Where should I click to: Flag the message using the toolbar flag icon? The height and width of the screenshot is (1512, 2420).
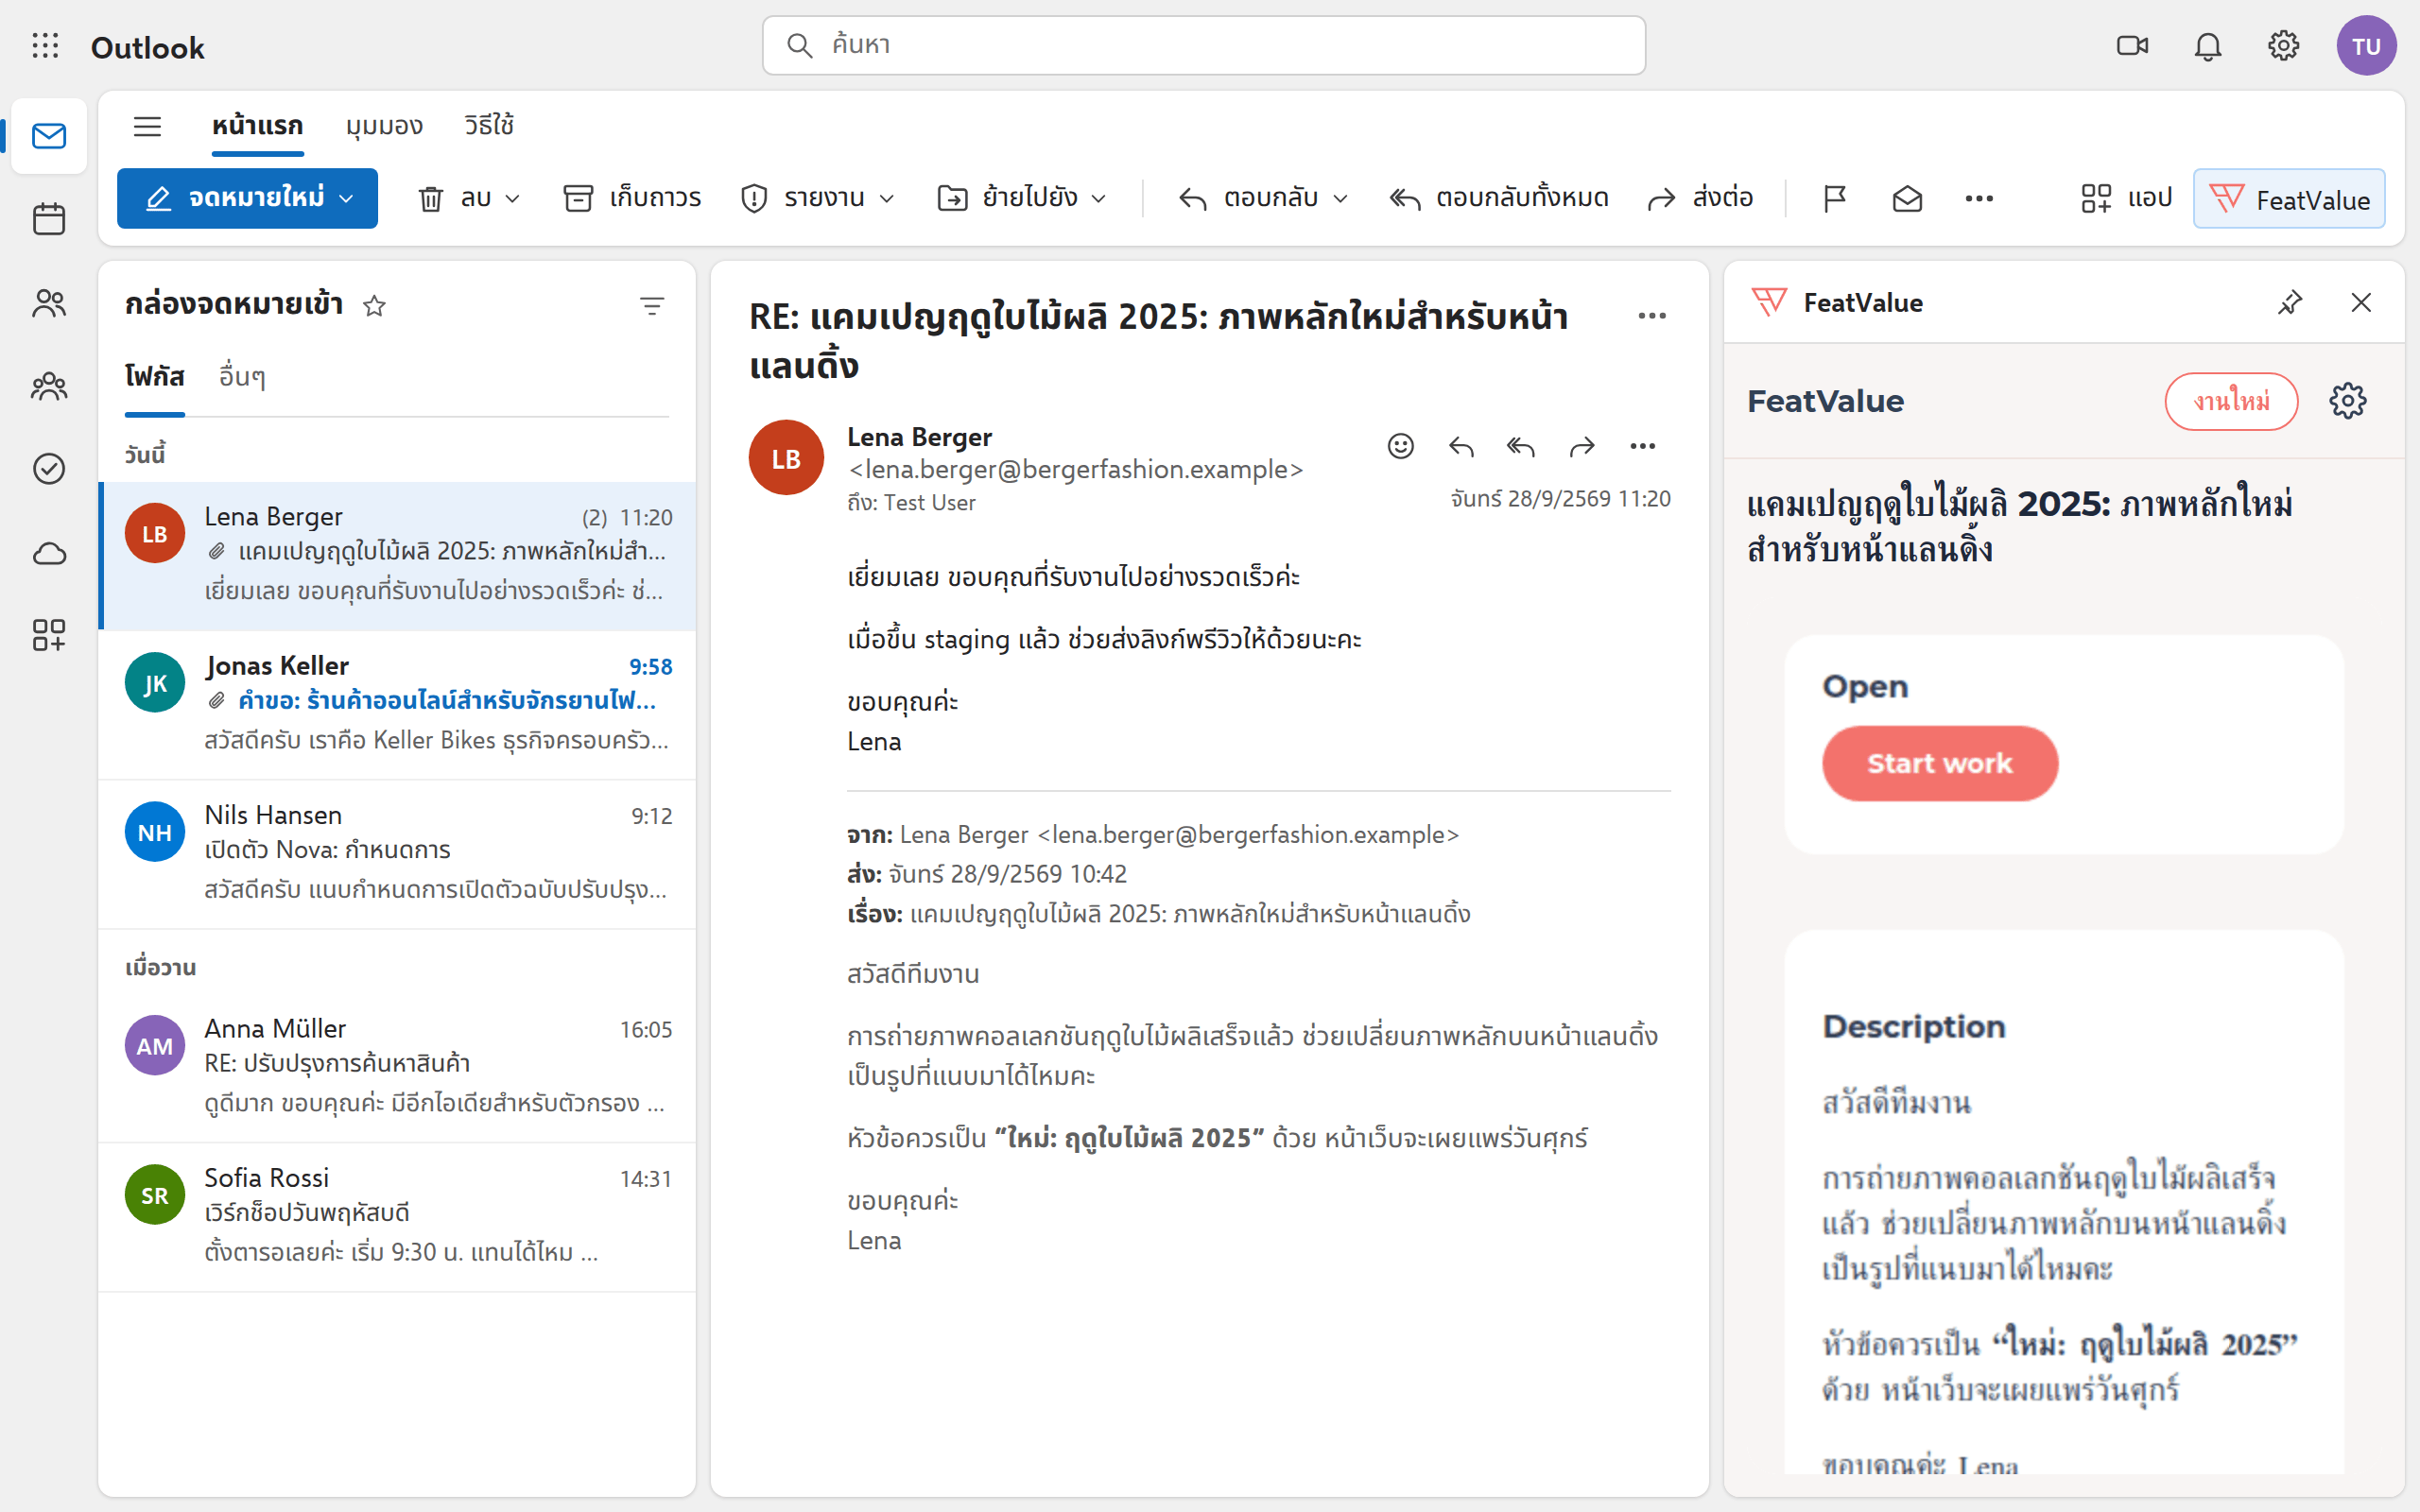click(1834, 198)
